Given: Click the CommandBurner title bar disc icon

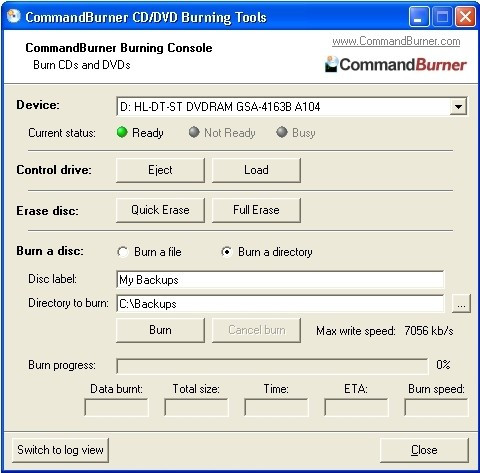Looking at the screenshot, I should (x=14, y=16).
